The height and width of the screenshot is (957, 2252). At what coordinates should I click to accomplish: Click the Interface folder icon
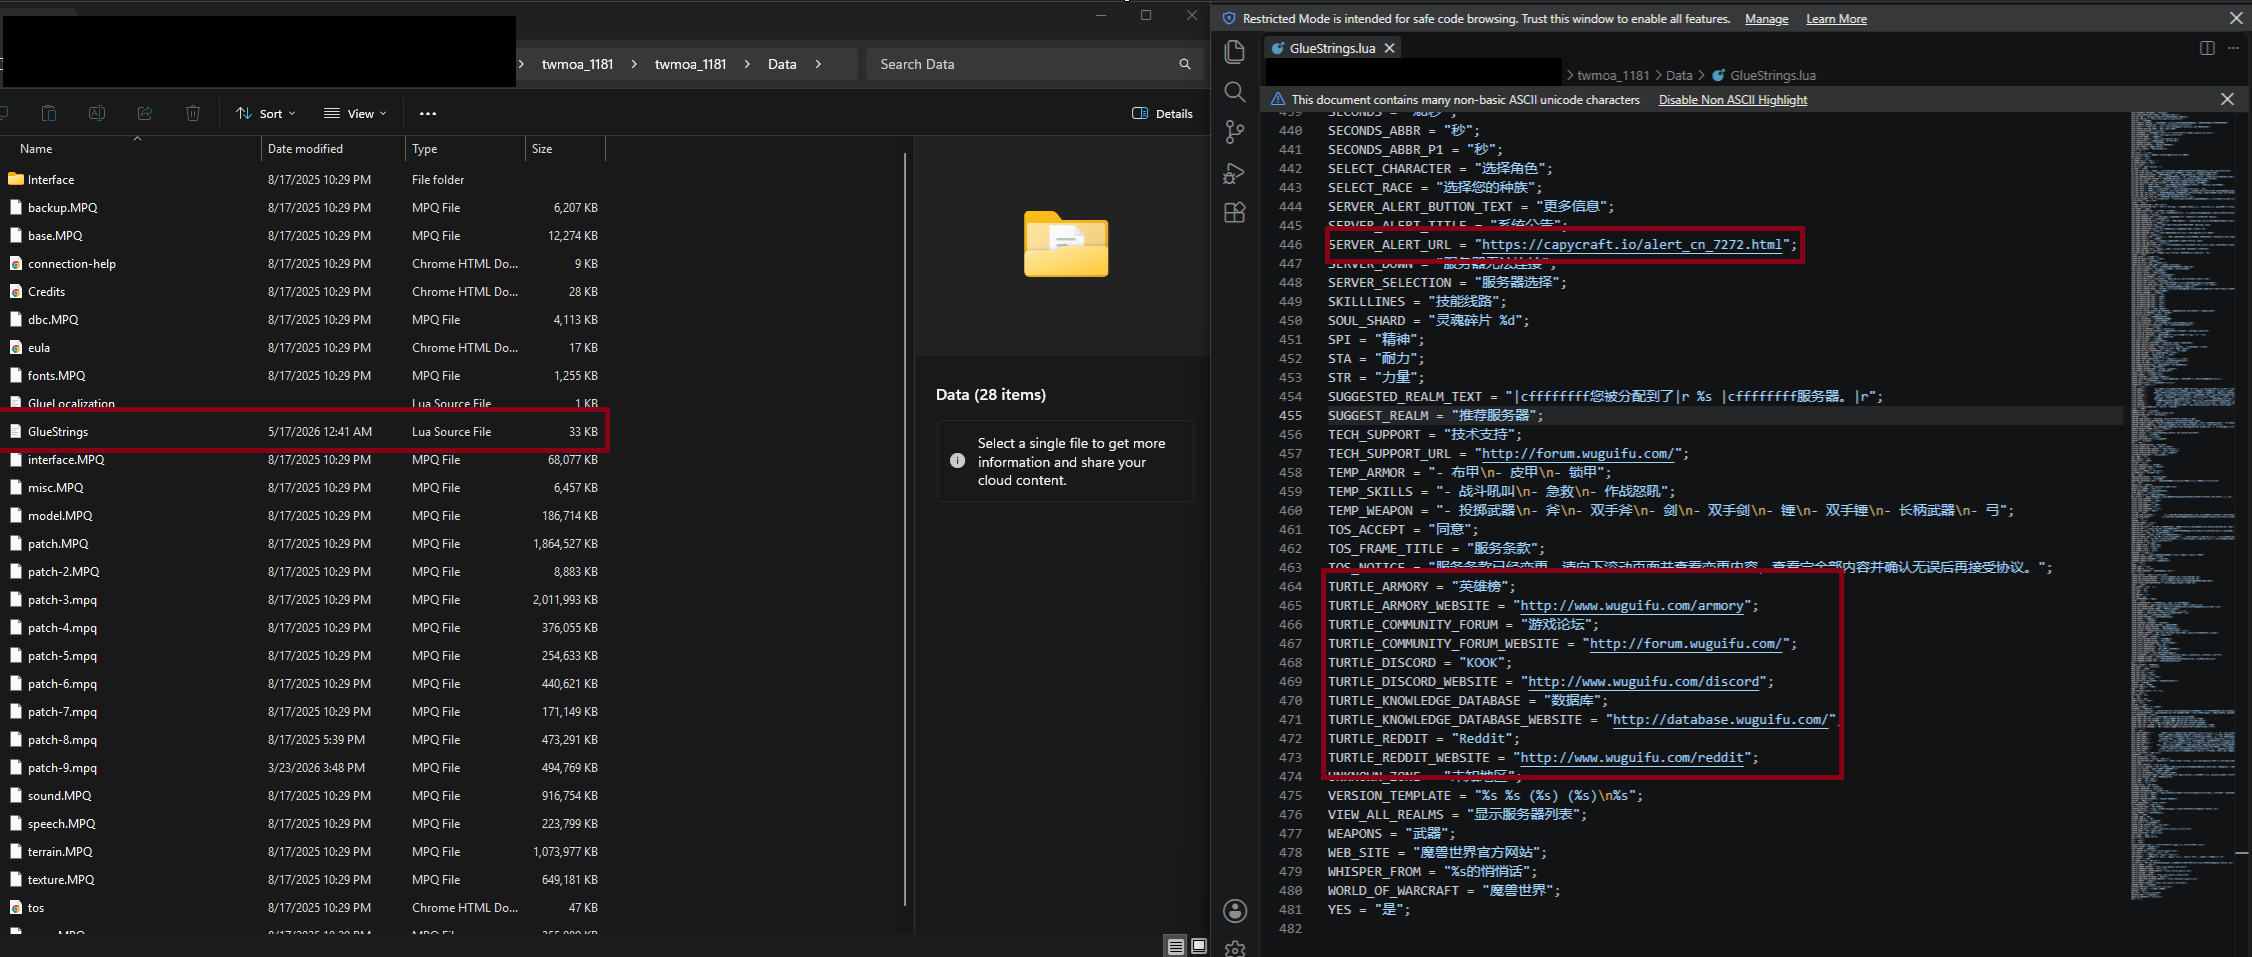16,179
